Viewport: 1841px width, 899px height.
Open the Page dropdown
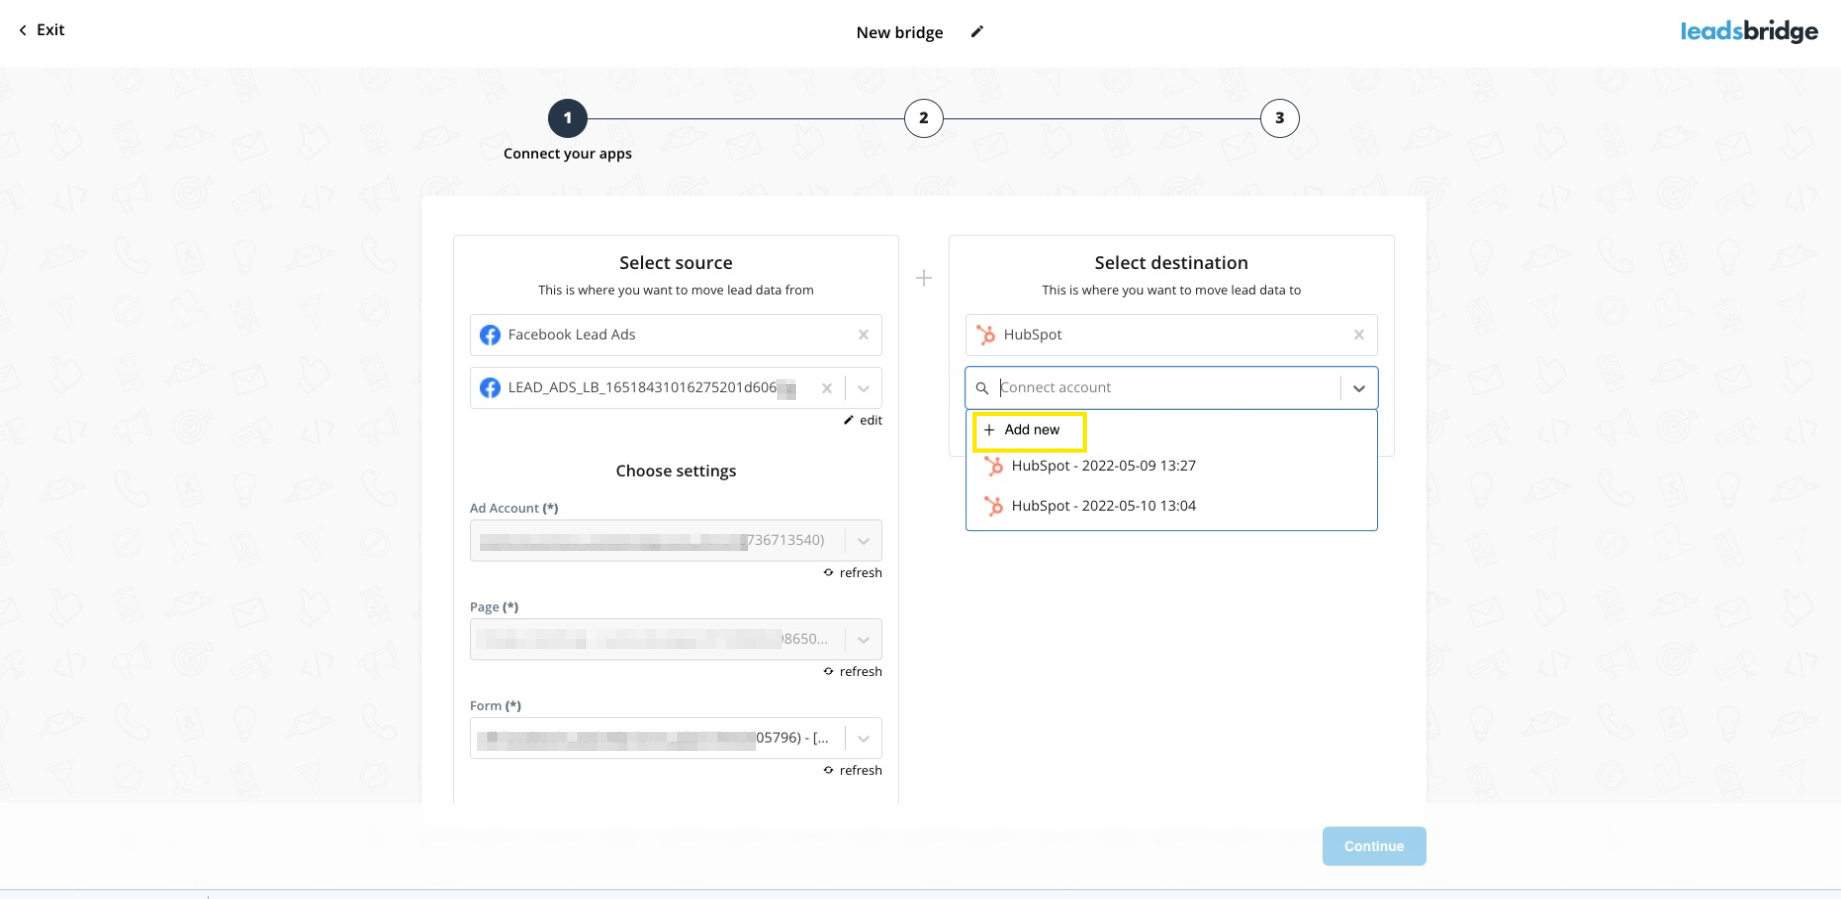pyautogui.click(x=863, y=639)
